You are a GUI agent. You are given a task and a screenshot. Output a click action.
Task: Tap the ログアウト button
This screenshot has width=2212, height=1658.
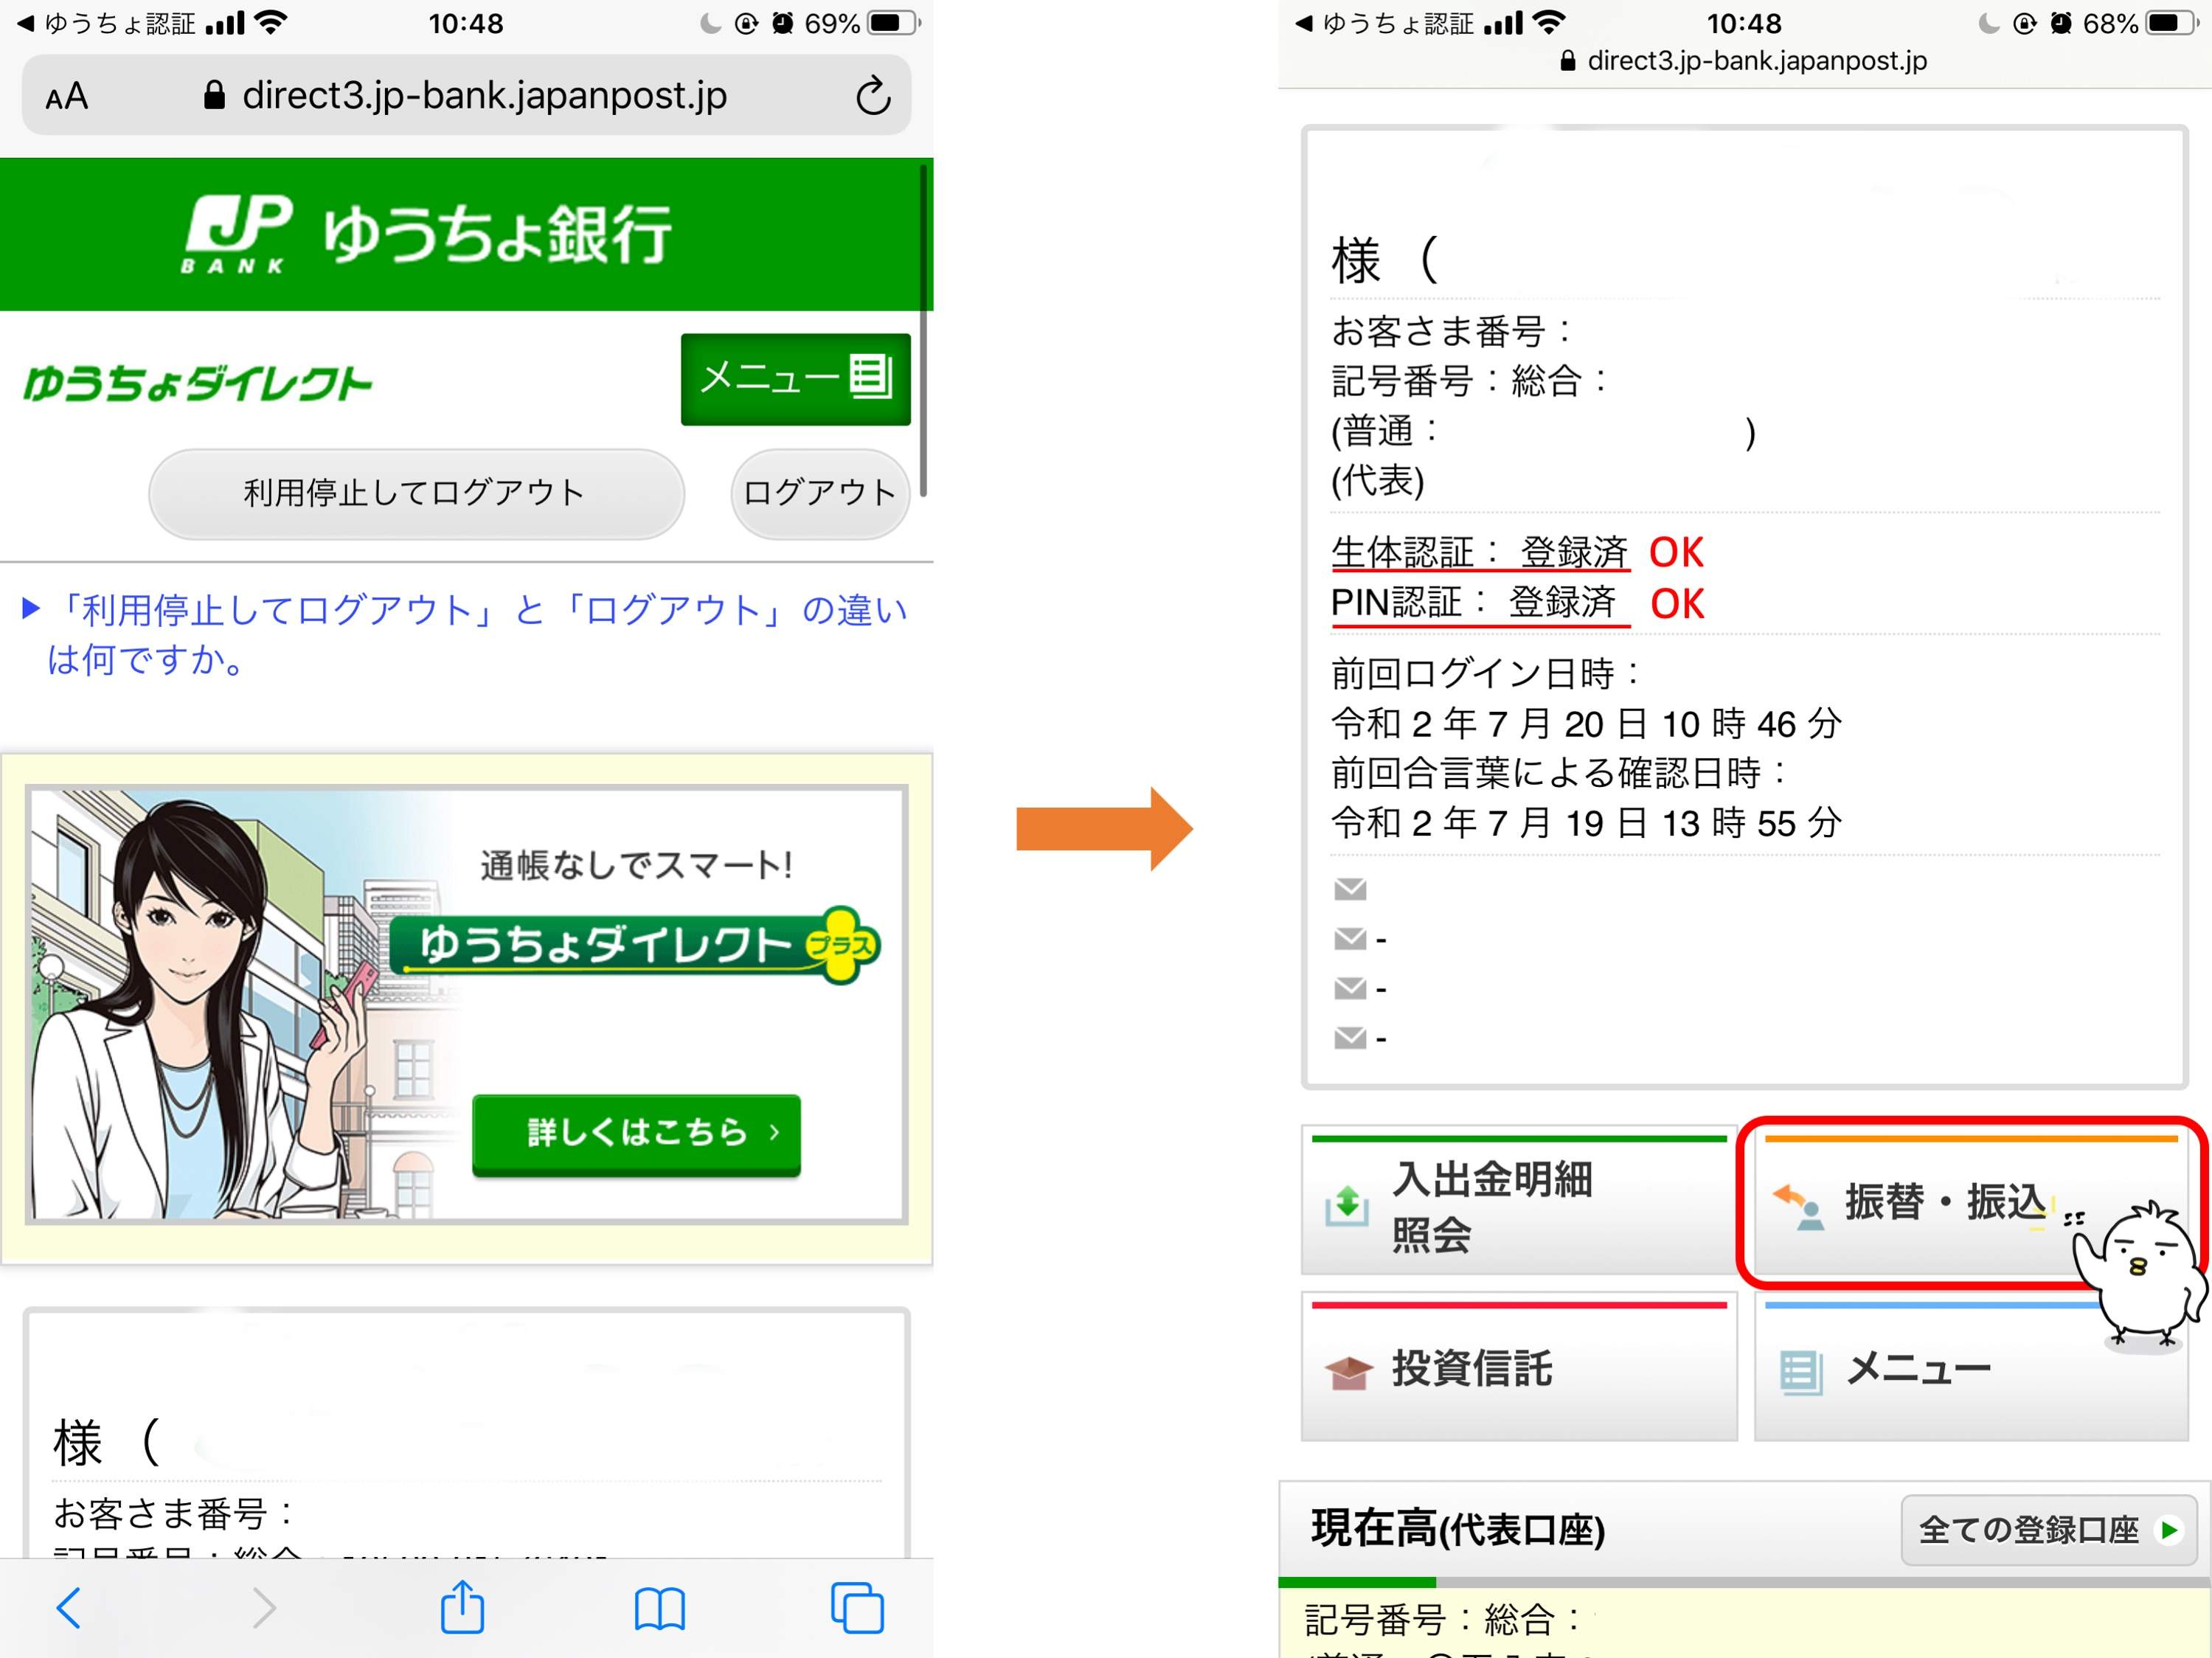tap(820, 493)
